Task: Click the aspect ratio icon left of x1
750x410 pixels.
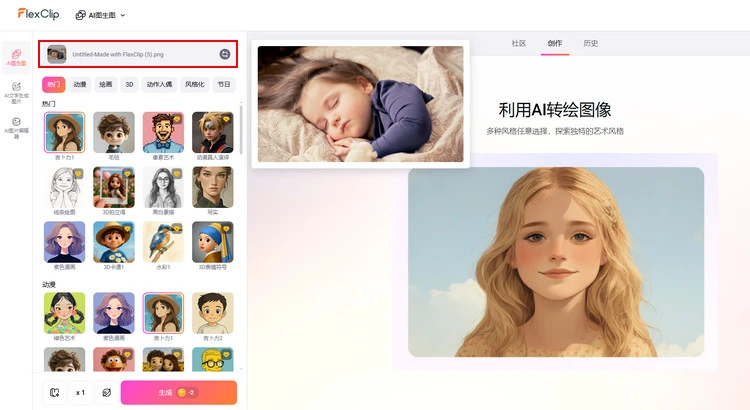Action: coord(54,392)
